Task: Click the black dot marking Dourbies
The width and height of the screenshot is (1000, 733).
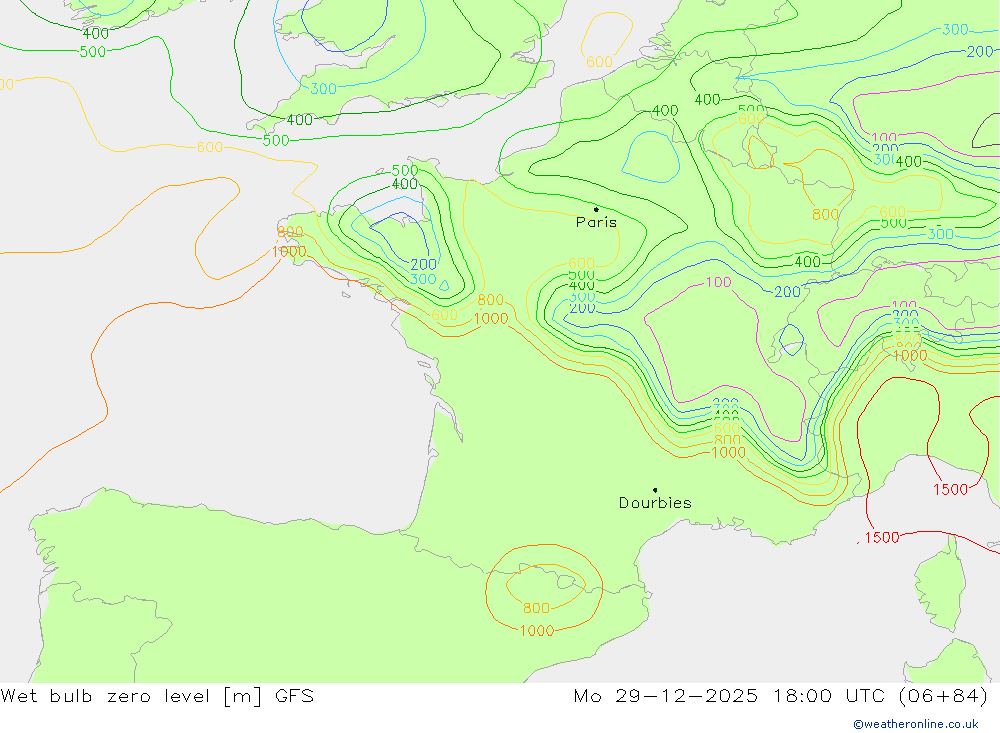Action: [655, 490]
